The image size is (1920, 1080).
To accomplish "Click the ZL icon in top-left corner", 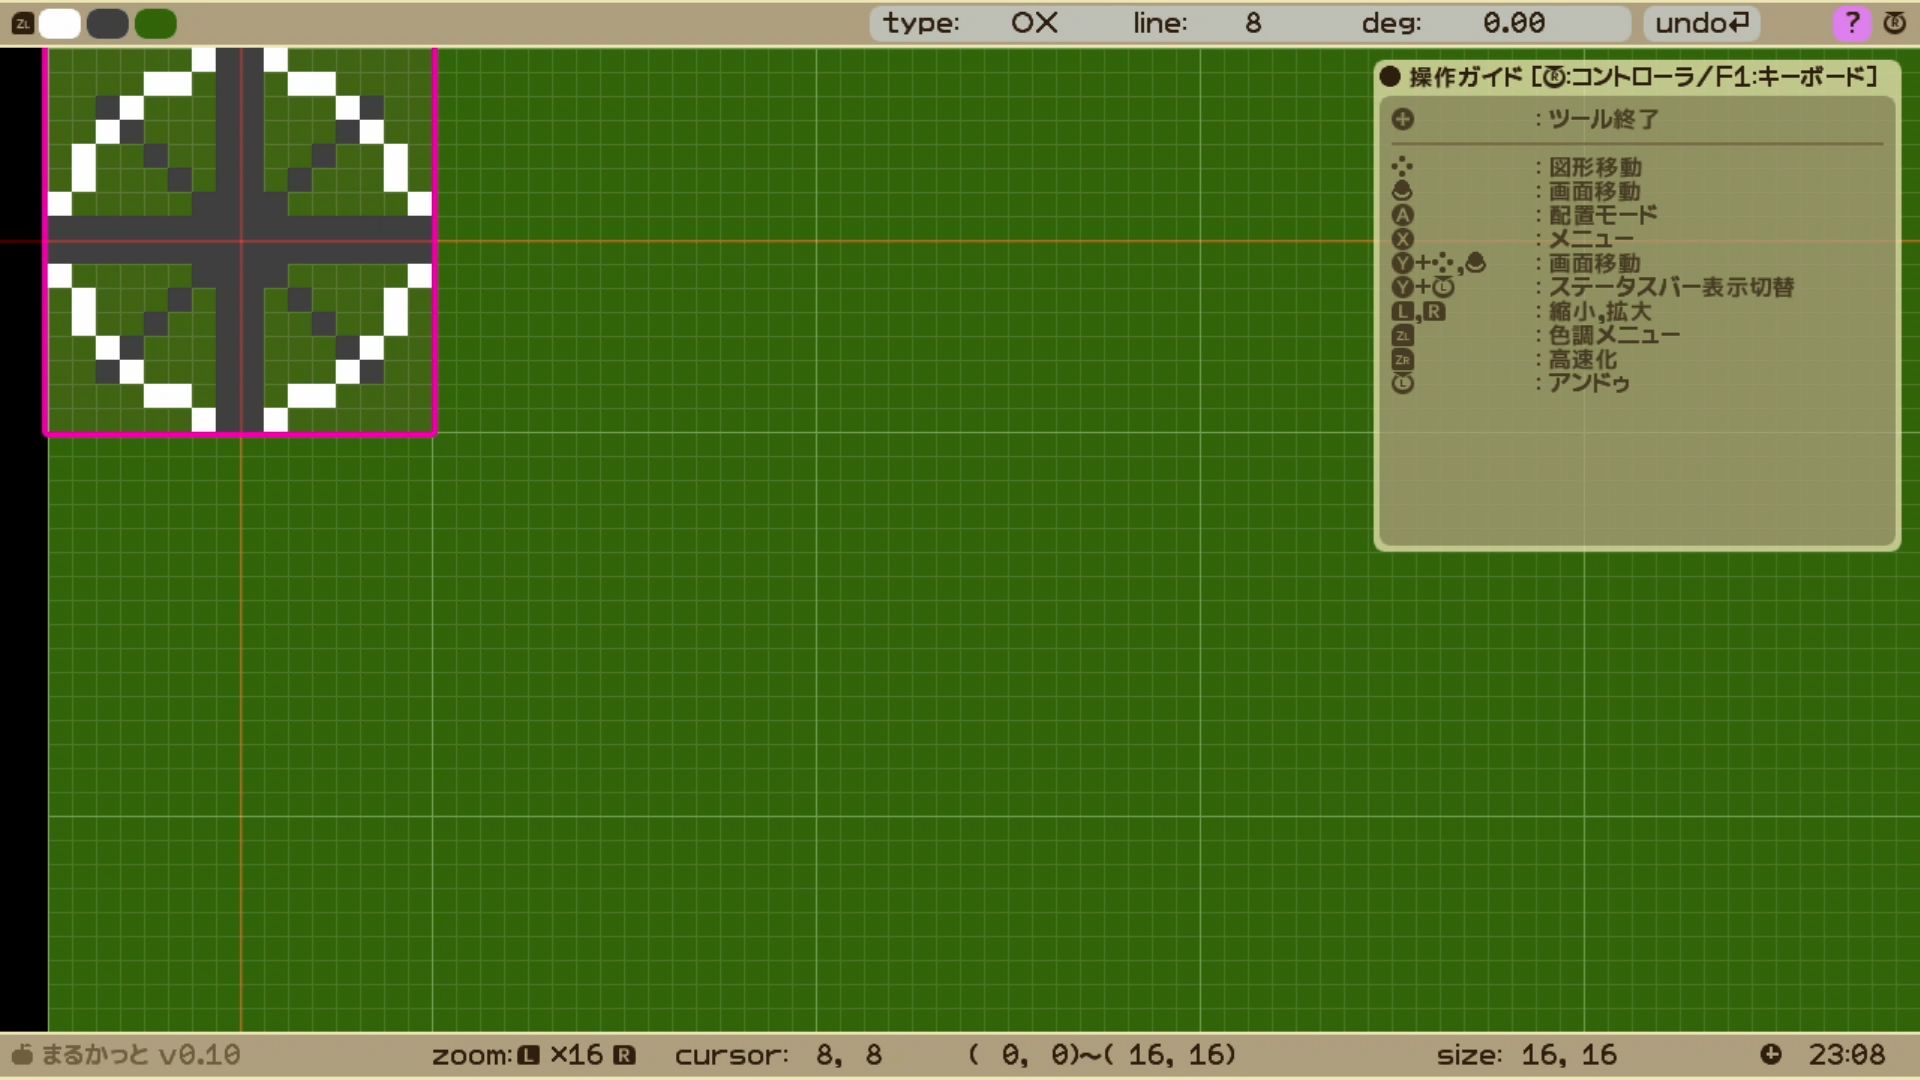I will pos(22,24).
